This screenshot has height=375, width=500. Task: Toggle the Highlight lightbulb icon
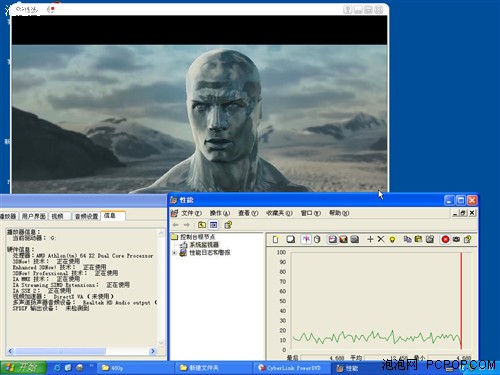[392, 239]
